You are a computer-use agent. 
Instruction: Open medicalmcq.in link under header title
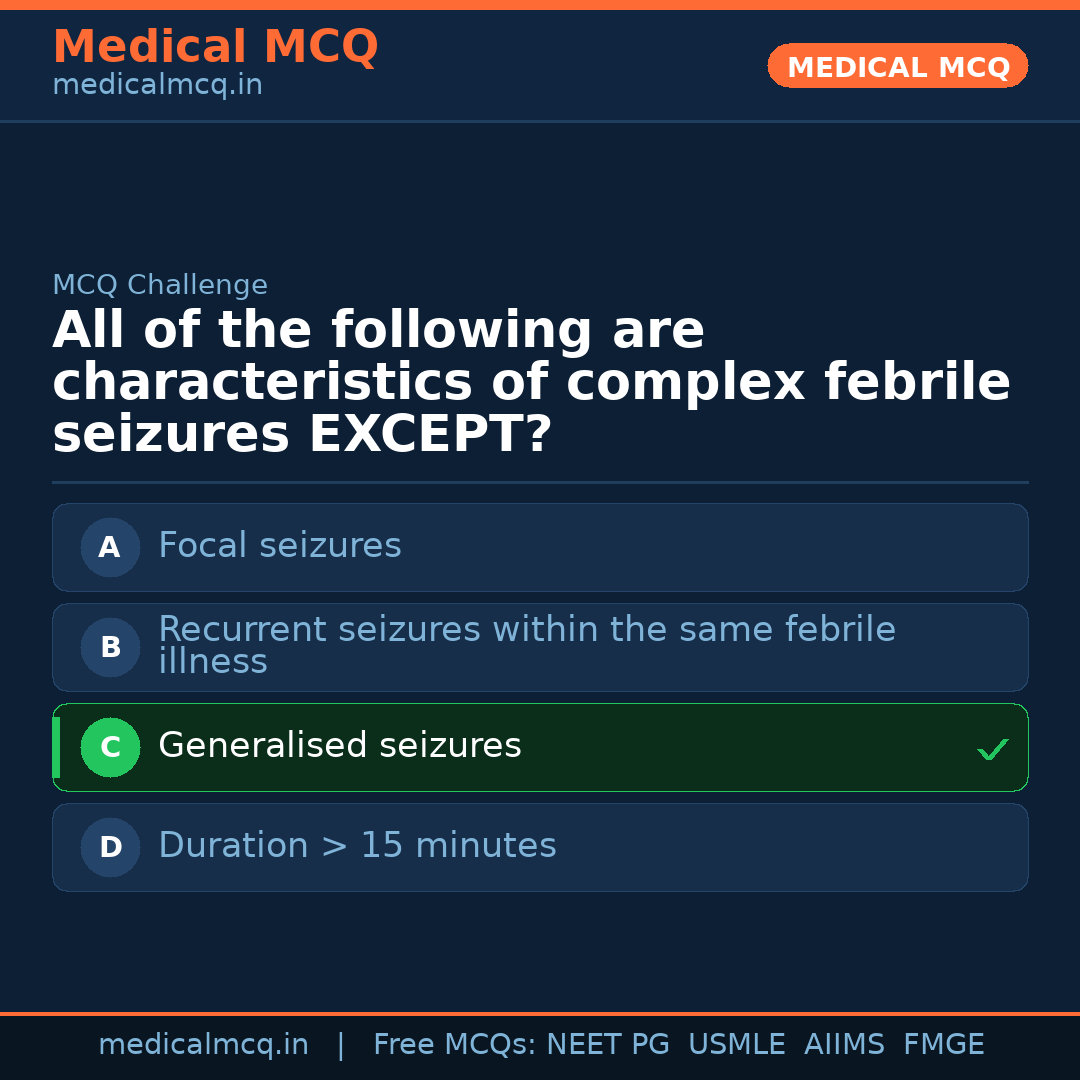tap(157, 86)
